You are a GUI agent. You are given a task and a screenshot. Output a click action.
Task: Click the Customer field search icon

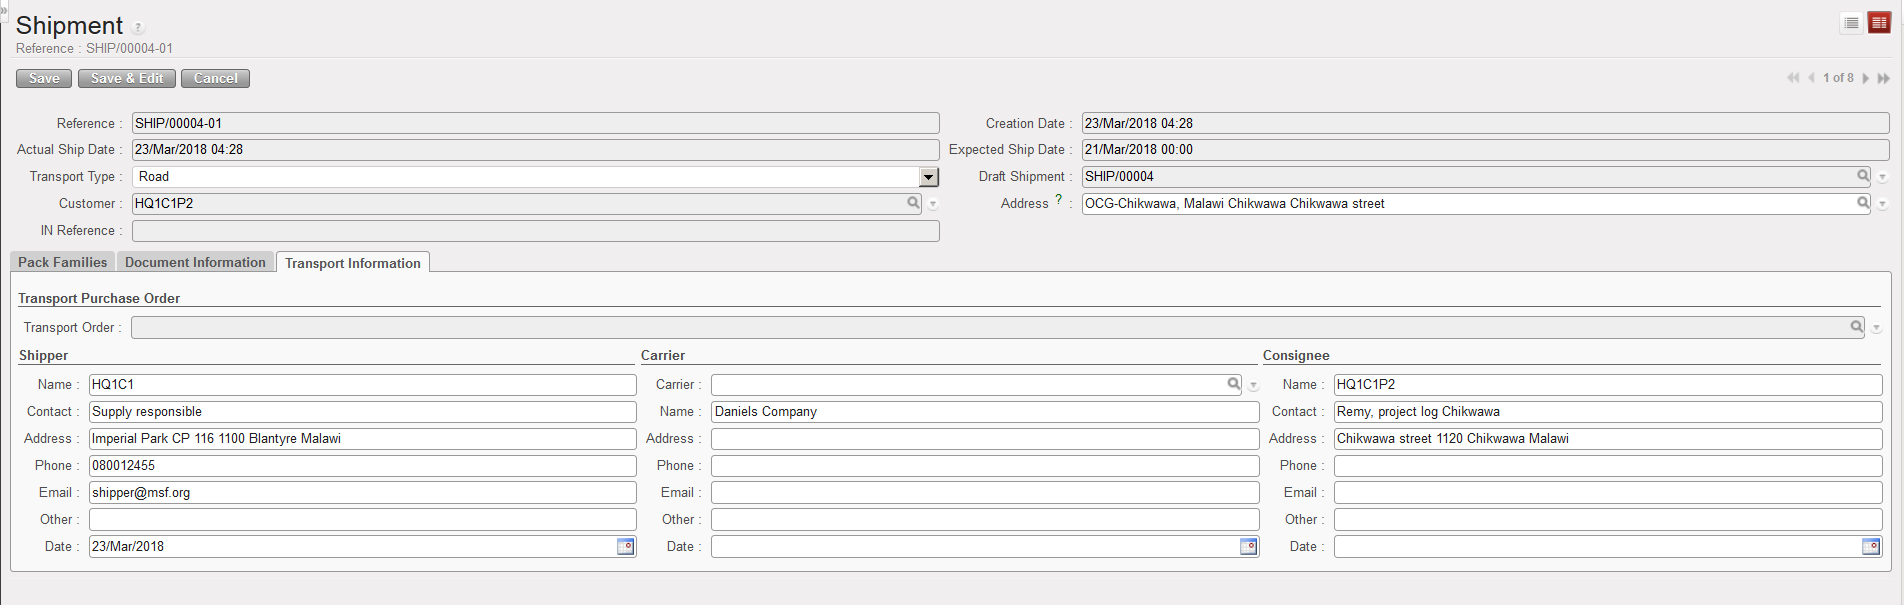point(913,203)
